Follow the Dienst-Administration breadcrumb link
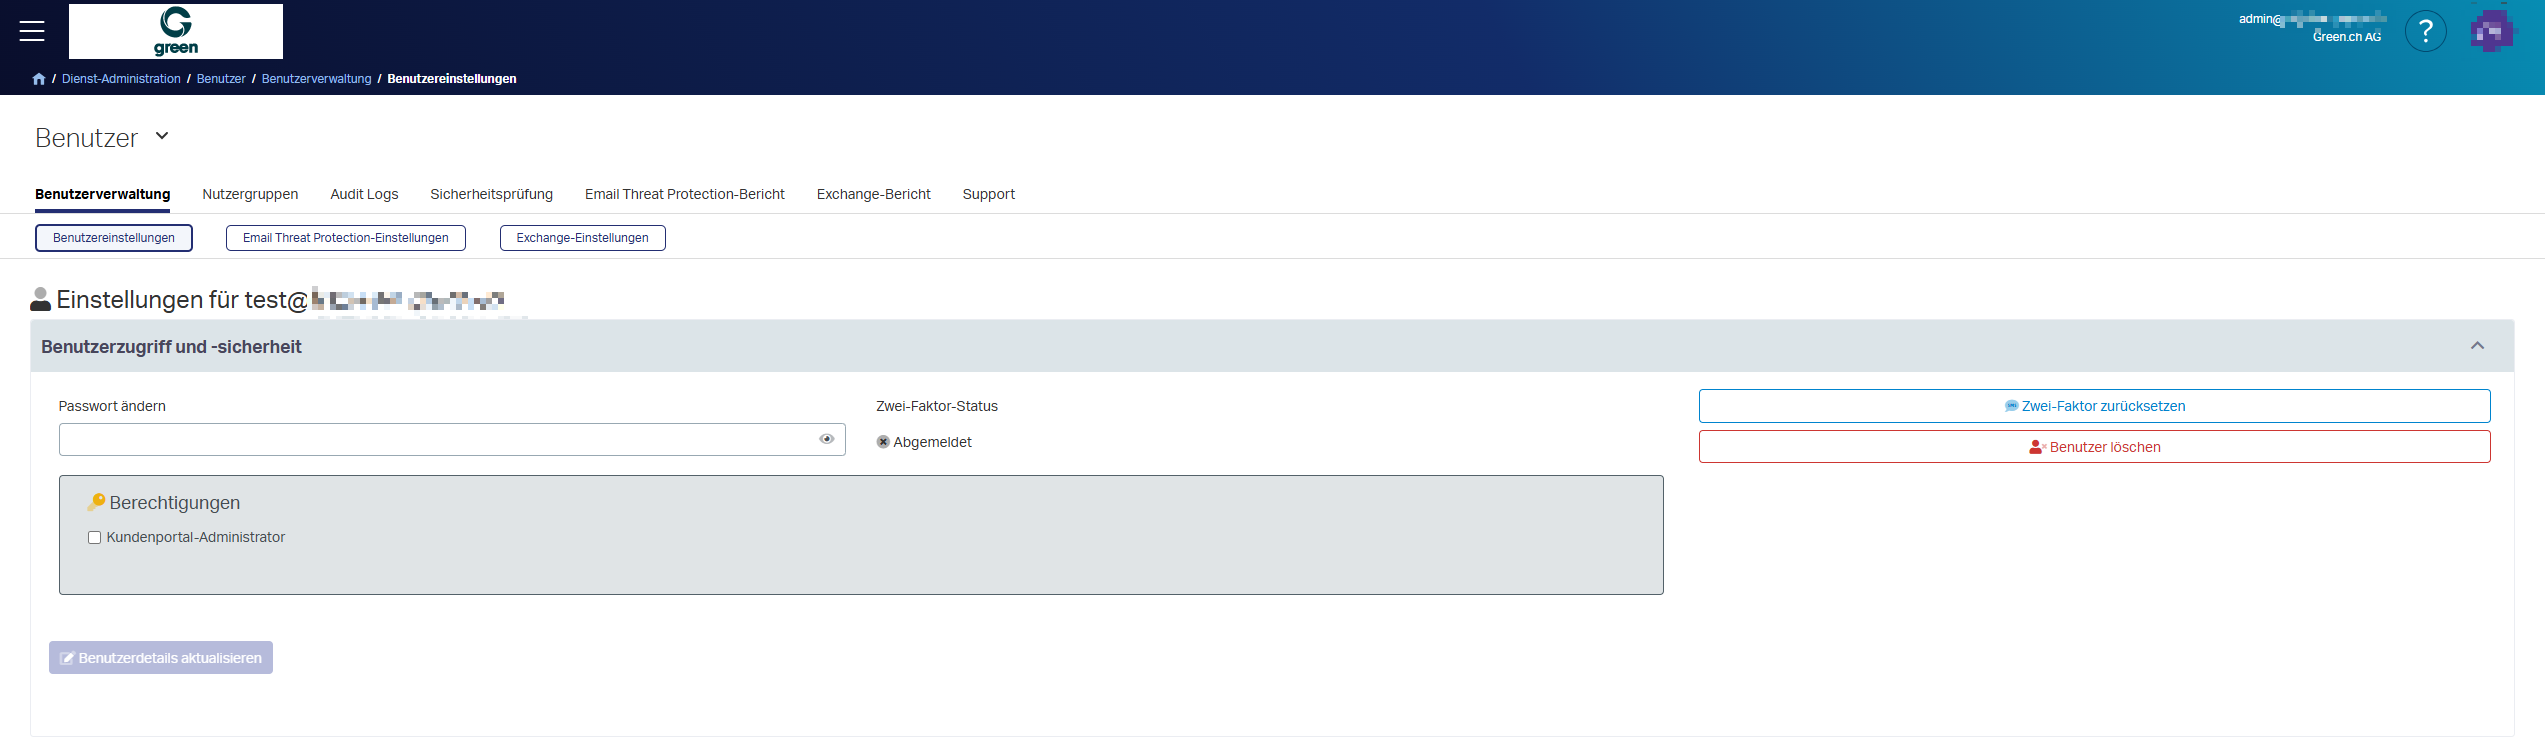 [121, 79]
